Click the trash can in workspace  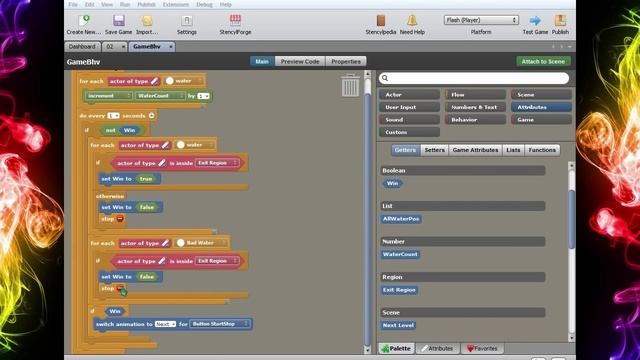(350, 85)
